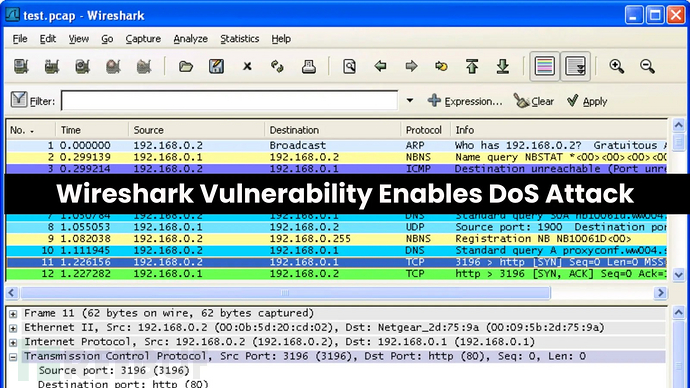The height and width of the screenshot is (388, 690).
Task: Select Source port: 3196 detail line
Action: pyautogui.click(x=114, y=370)
